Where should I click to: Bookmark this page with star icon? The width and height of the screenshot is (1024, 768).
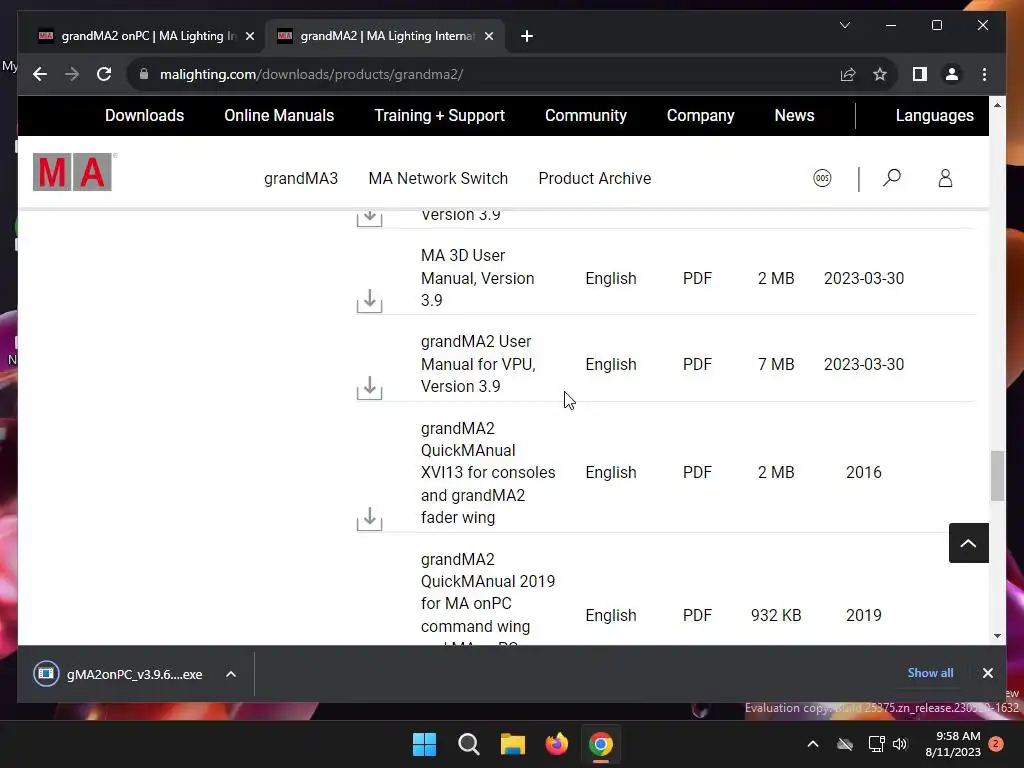[880, 74]
